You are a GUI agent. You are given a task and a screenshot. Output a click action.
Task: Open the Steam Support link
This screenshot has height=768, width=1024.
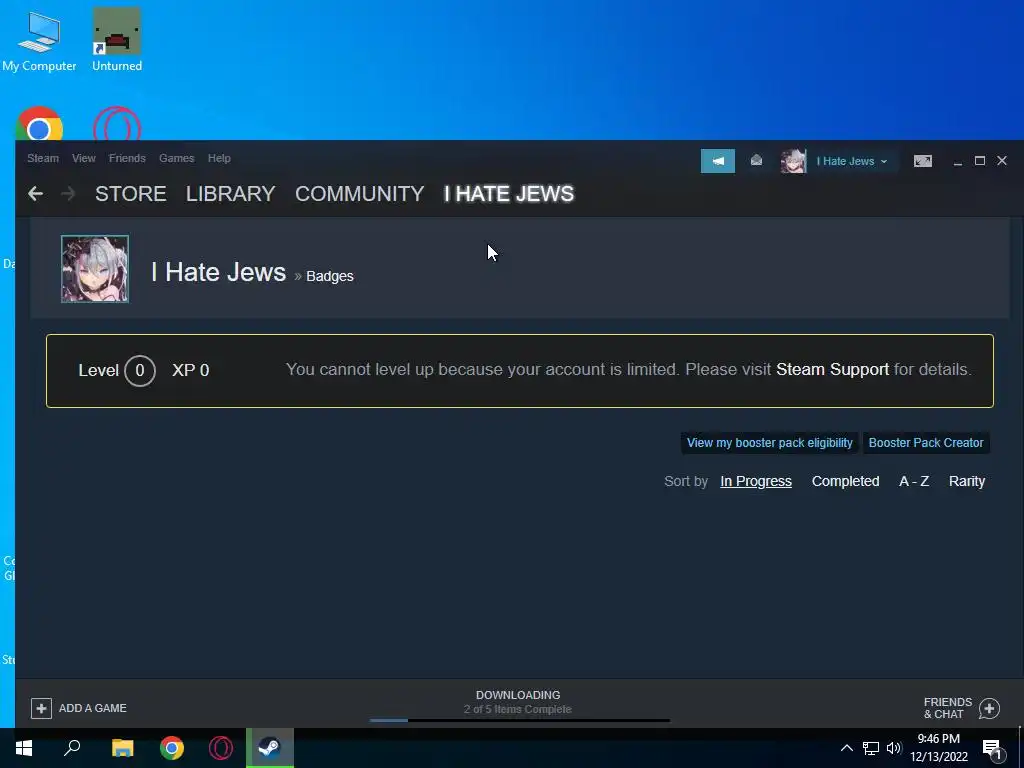832,370
